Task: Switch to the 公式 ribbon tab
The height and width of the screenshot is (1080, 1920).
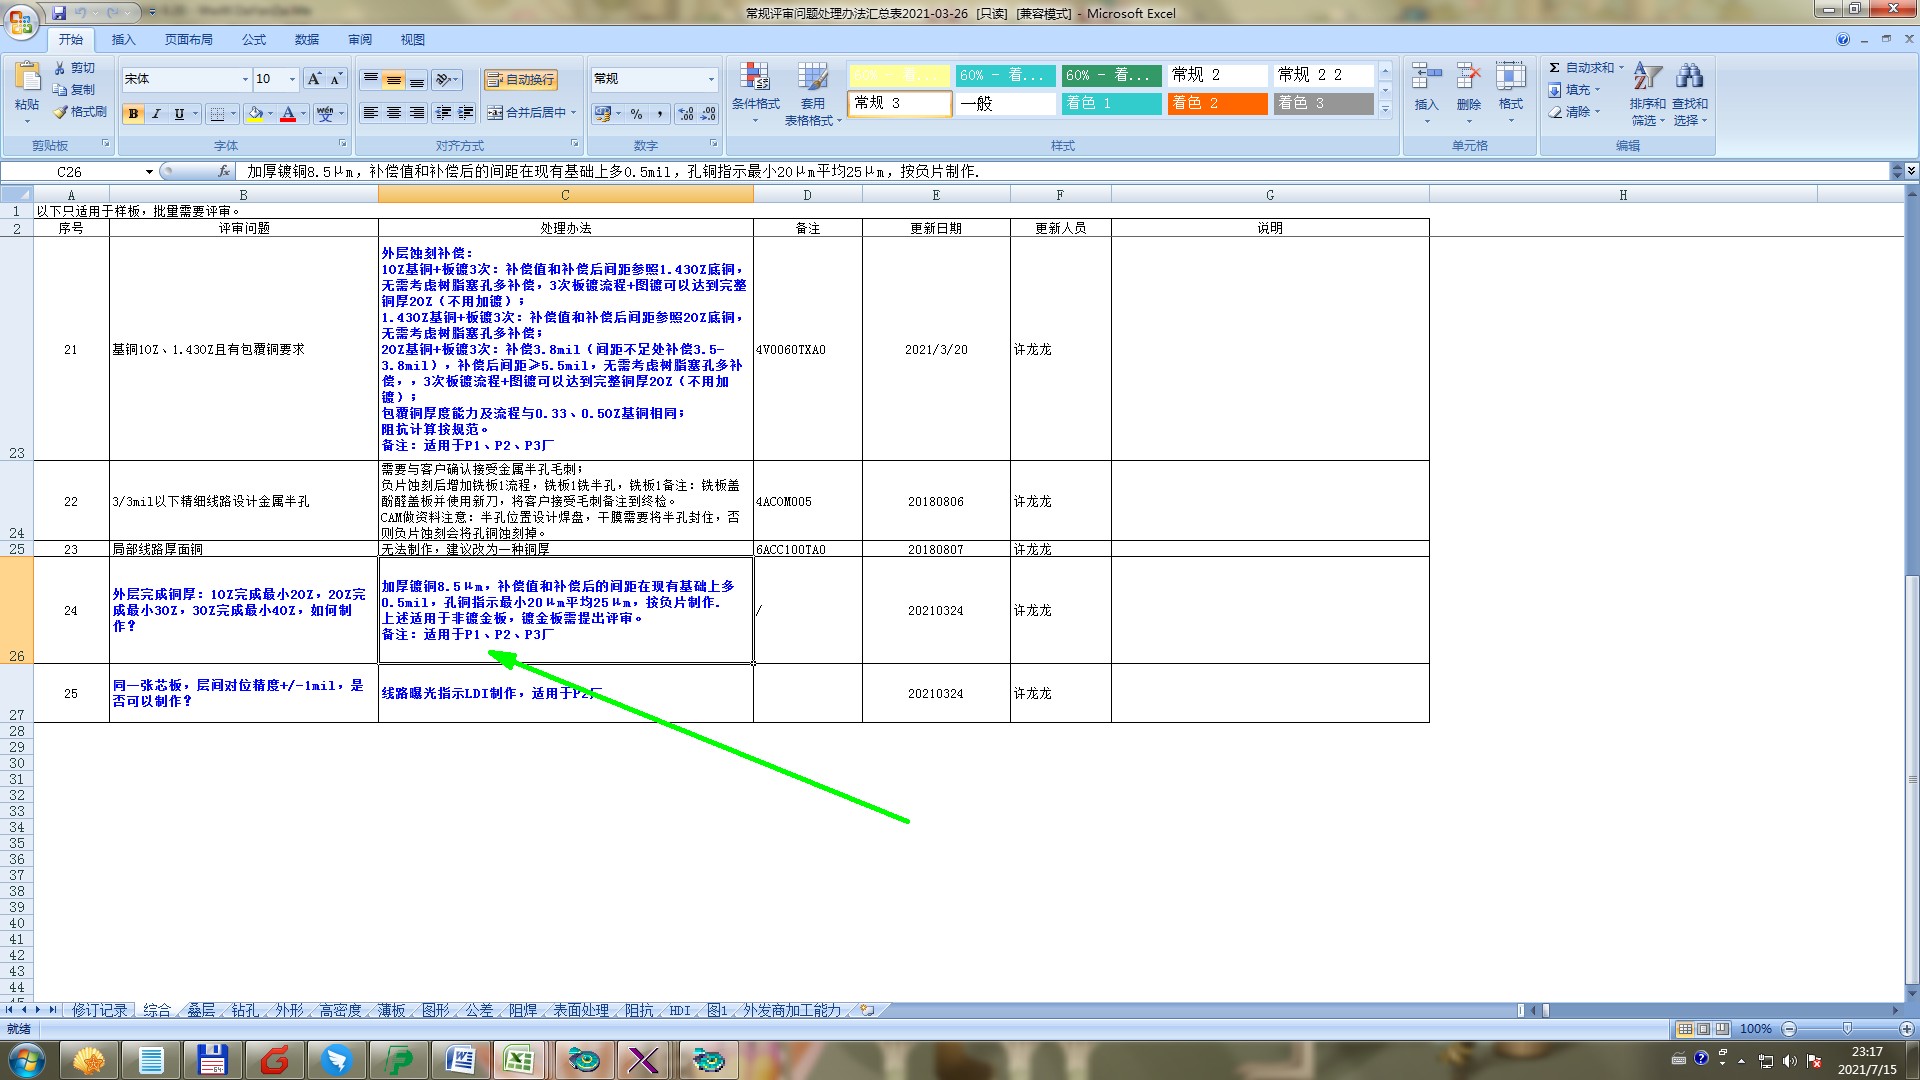Action: (x=254, y=40)
